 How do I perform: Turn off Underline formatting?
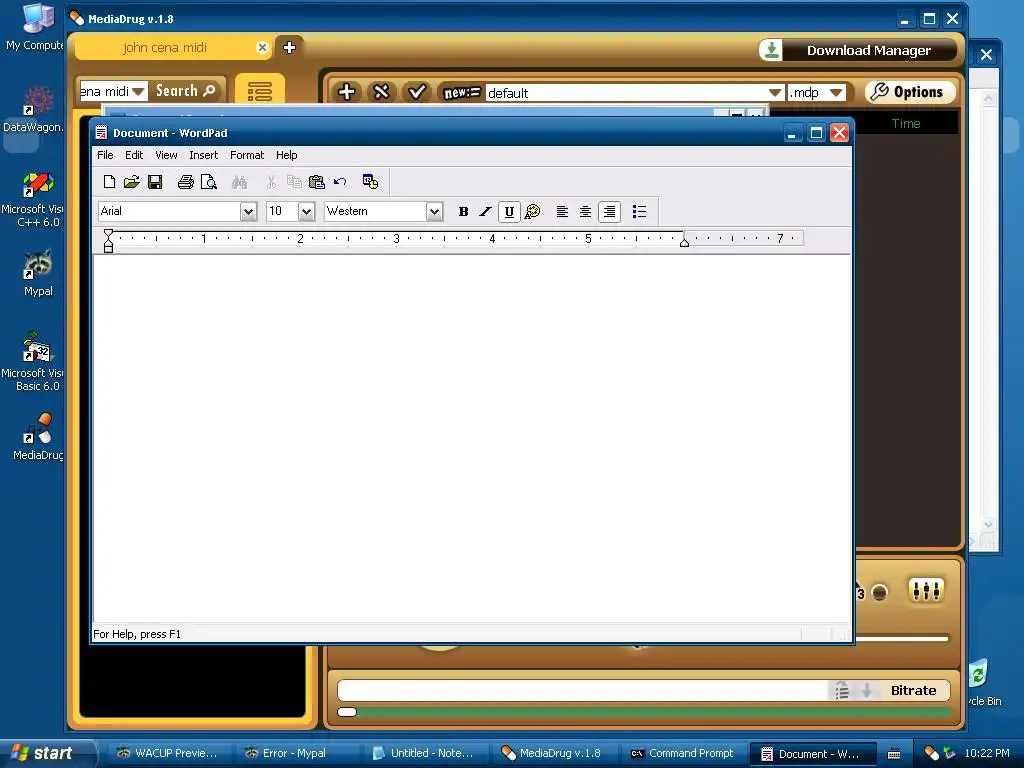tap(509, 212)
